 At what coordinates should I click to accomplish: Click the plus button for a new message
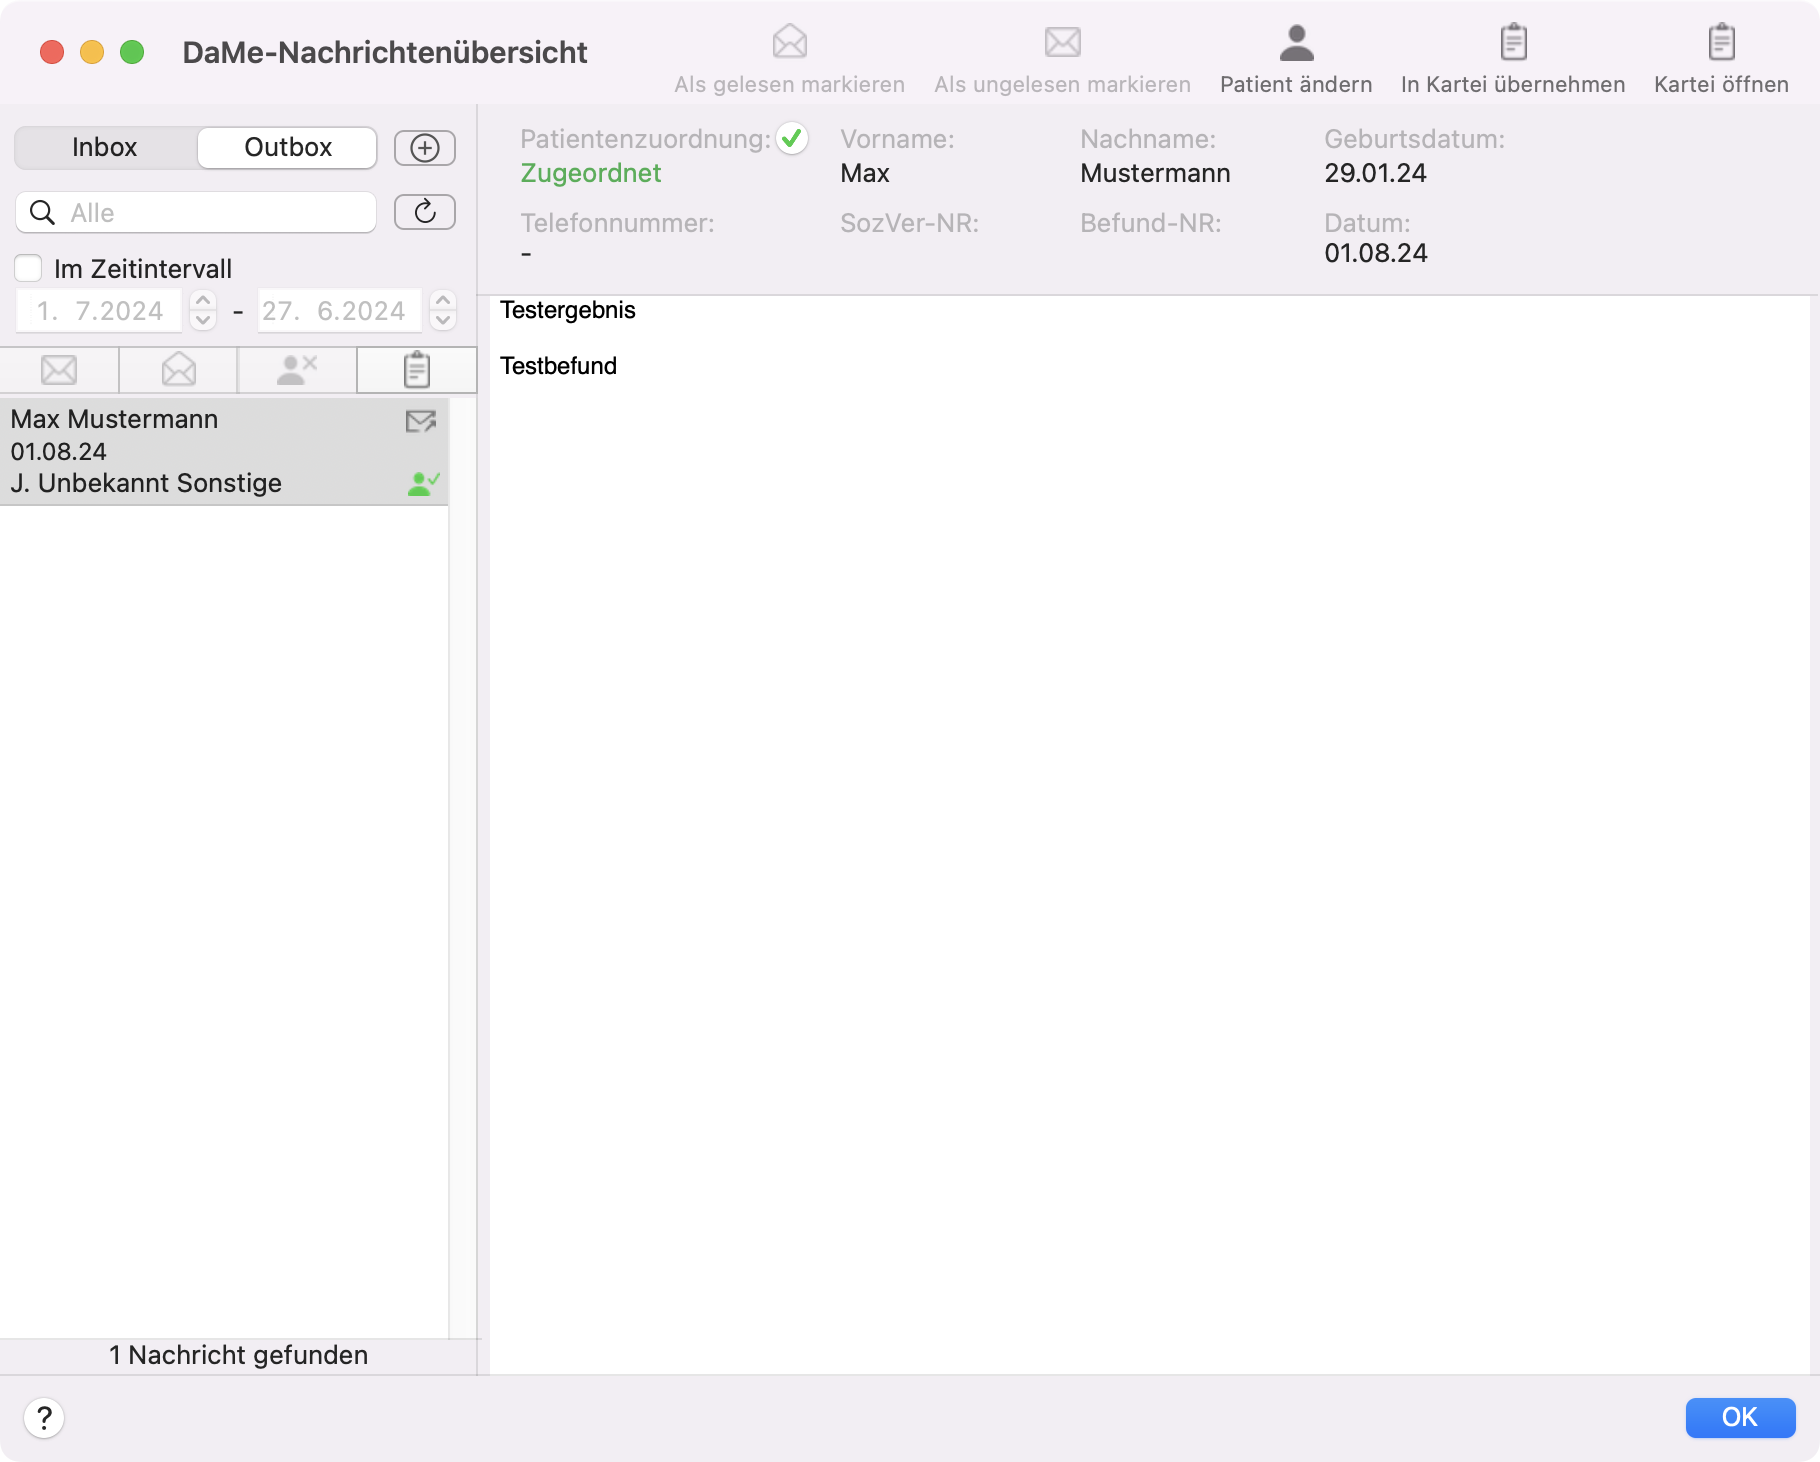425,148
